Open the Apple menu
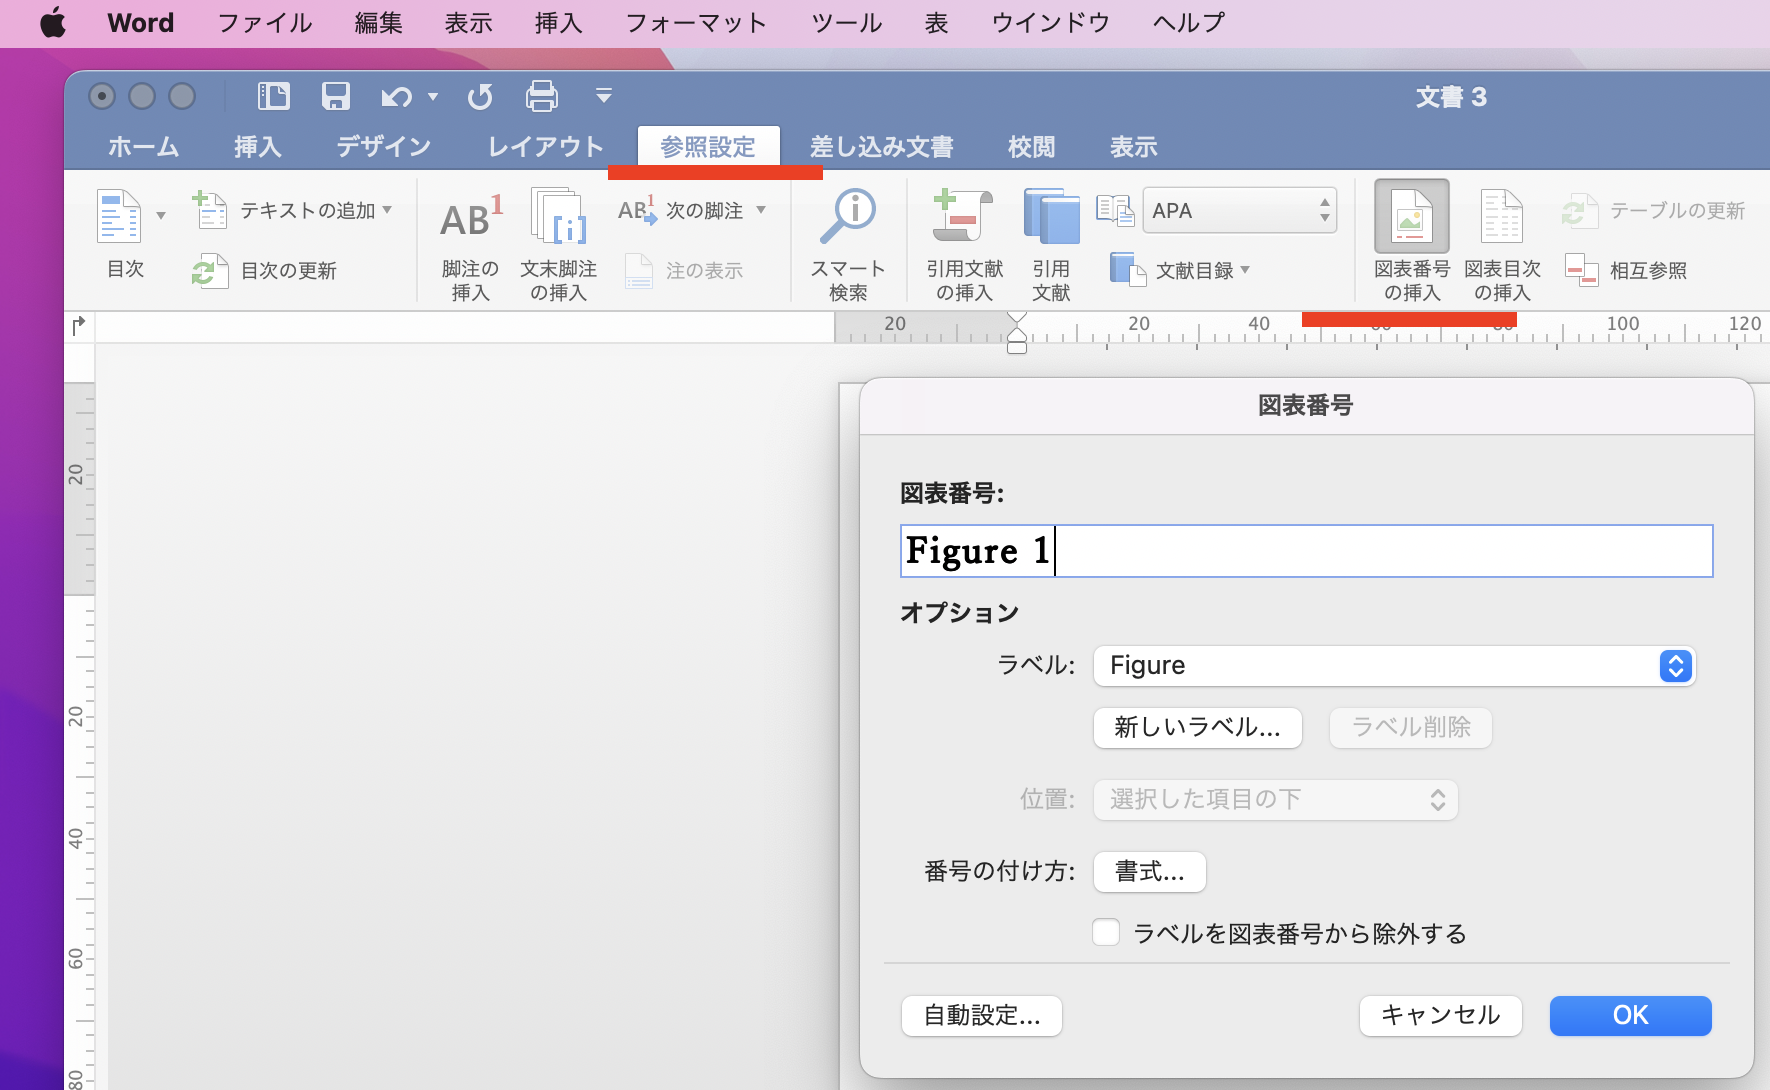Image resolution: width=1770 pixels, height=1090 pixels. coord(53,22)
